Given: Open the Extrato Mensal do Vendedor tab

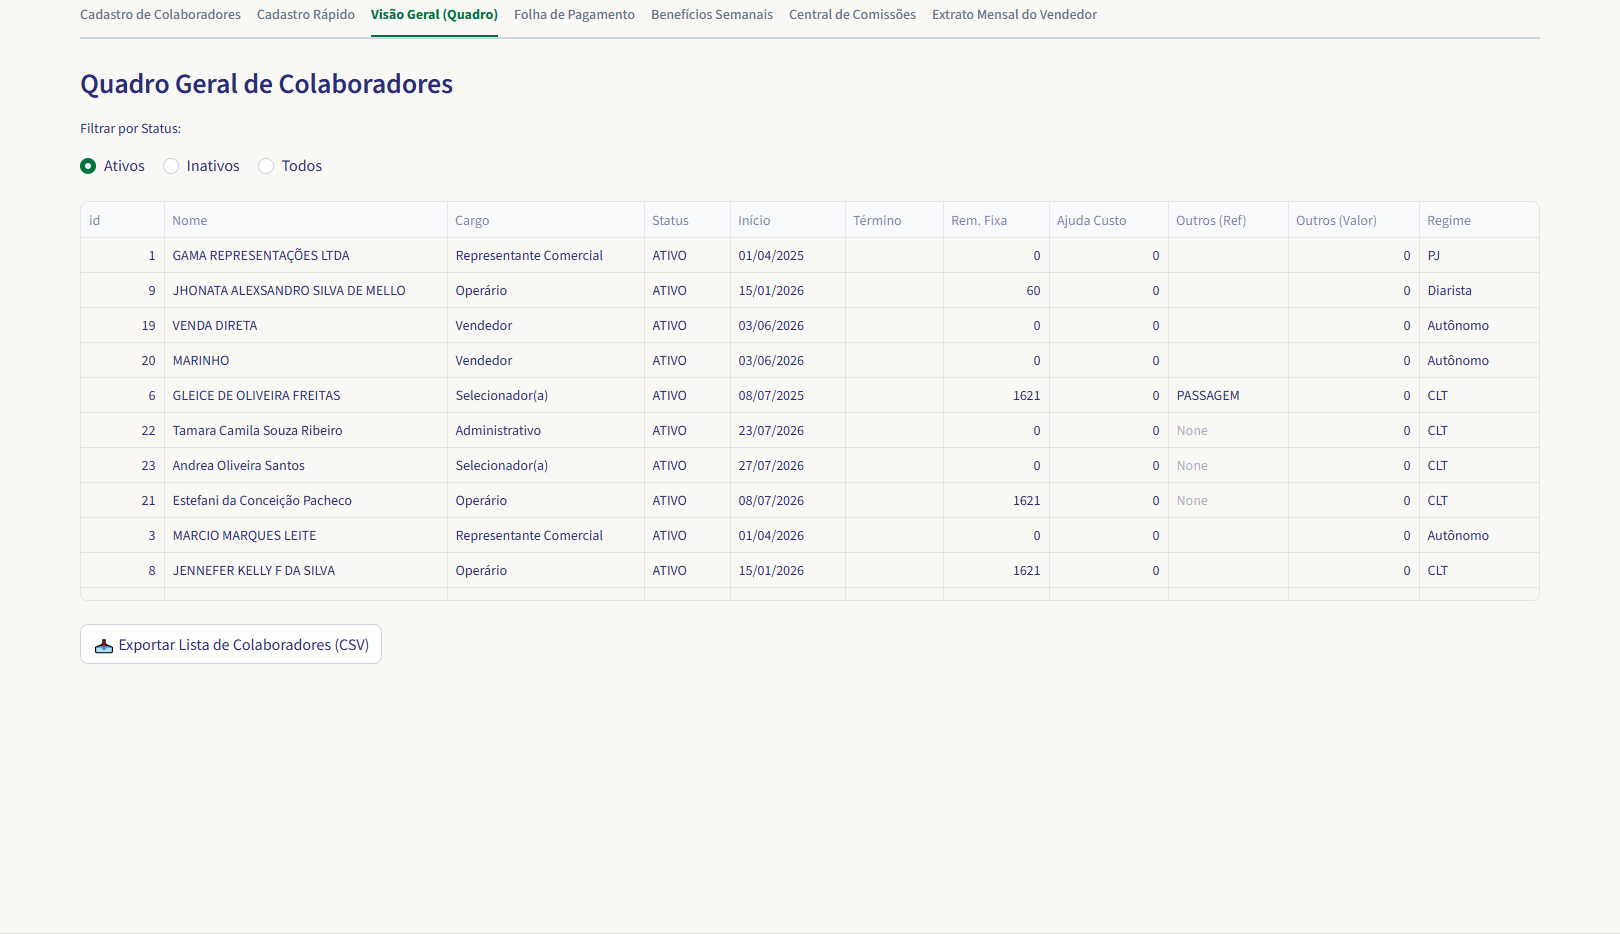Looking at the screenshot, I should 1014,15.
